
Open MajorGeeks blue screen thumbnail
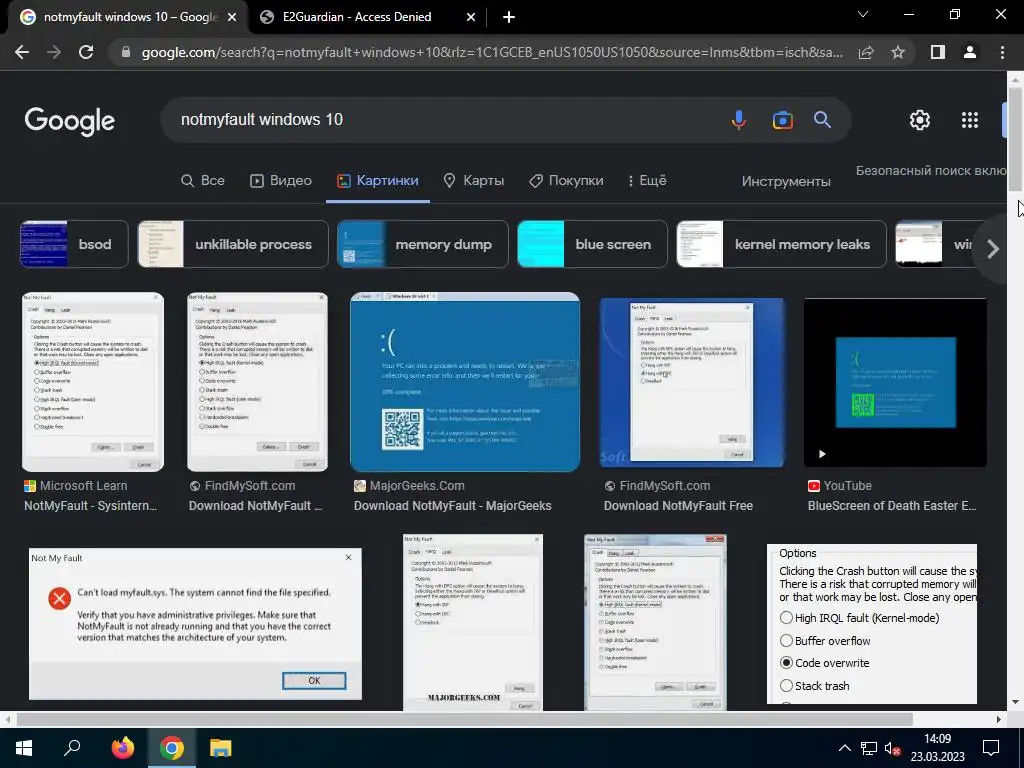tap(465, 382)
